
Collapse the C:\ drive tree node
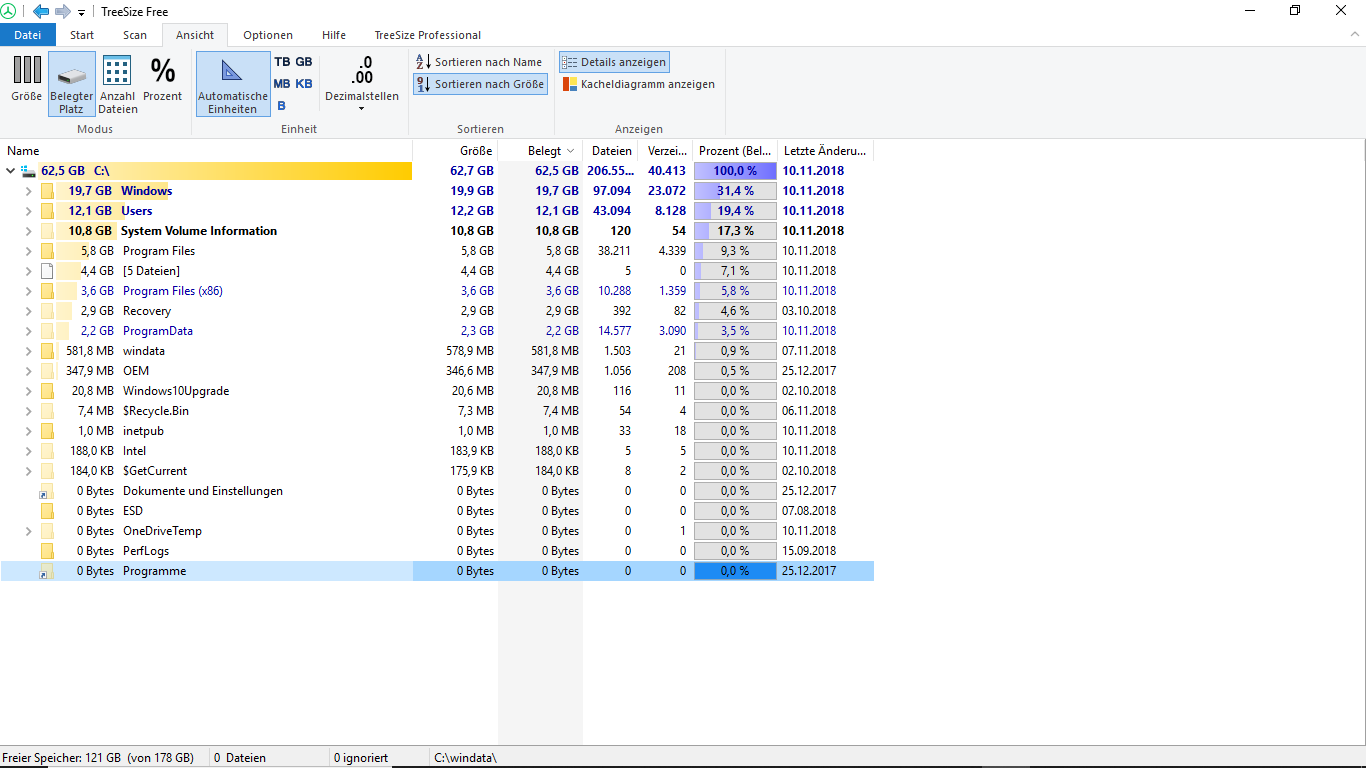point(10,171)
